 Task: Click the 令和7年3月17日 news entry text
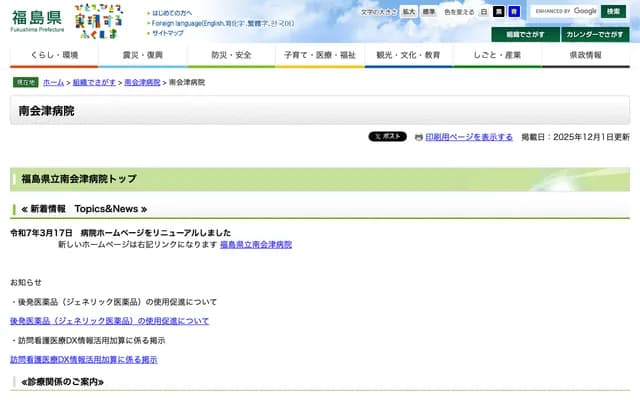[x=120, y=233]
